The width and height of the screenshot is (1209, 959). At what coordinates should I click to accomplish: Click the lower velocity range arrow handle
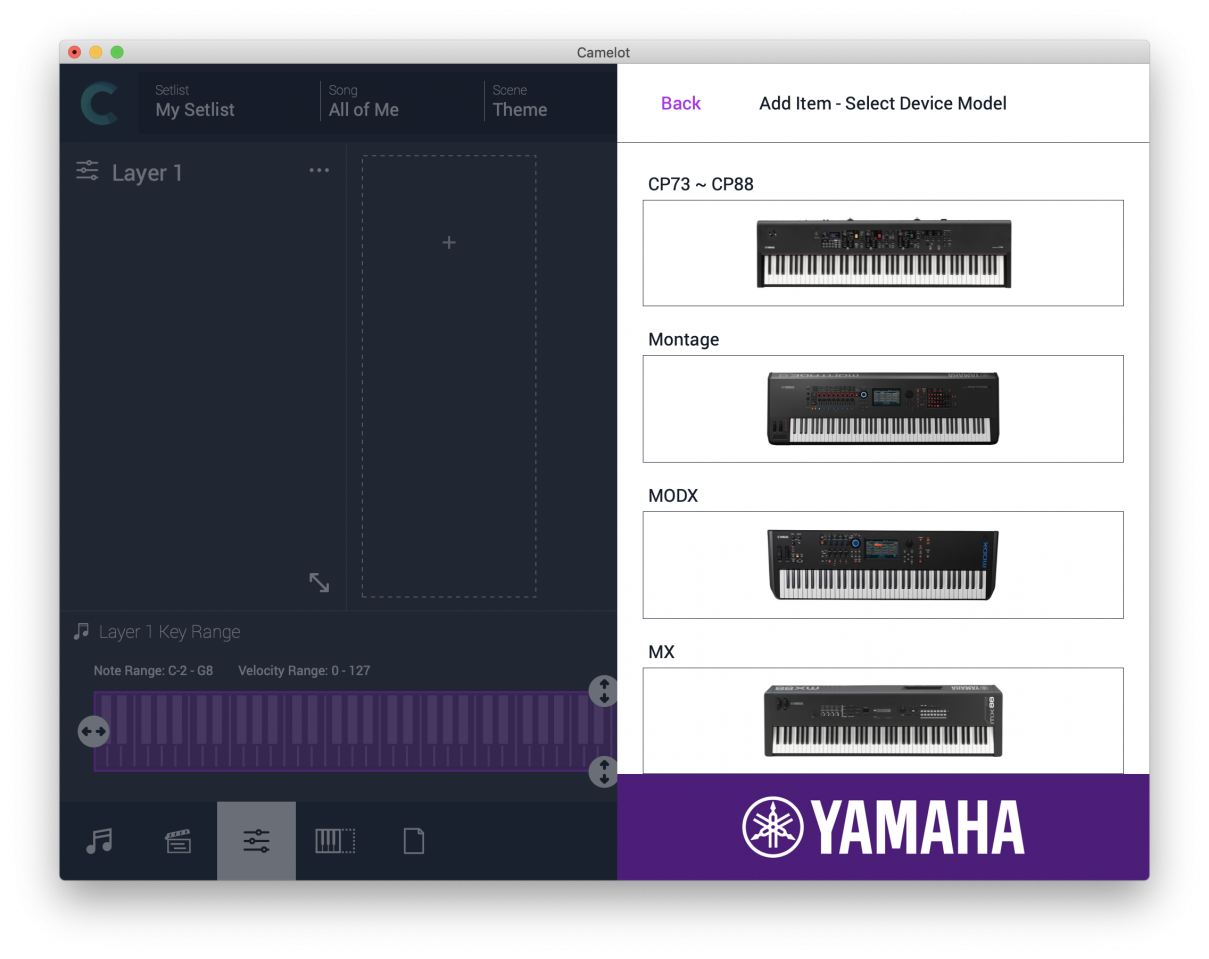pos(603,772)
